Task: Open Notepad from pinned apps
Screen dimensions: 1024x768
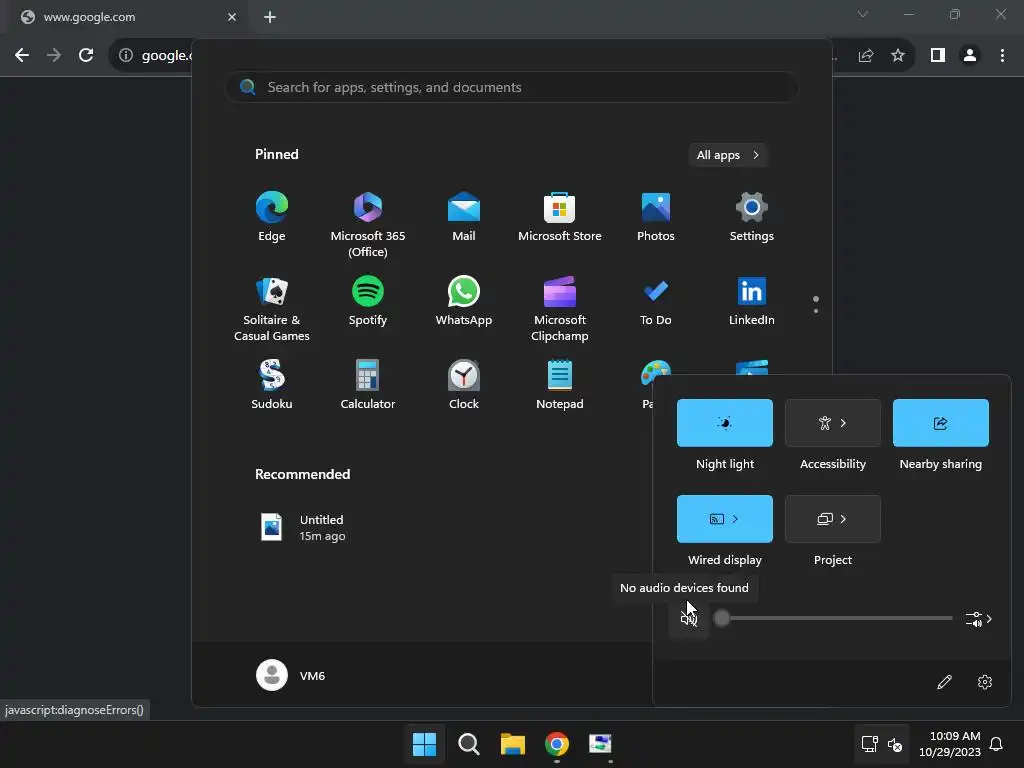Action: click(560, 385)
